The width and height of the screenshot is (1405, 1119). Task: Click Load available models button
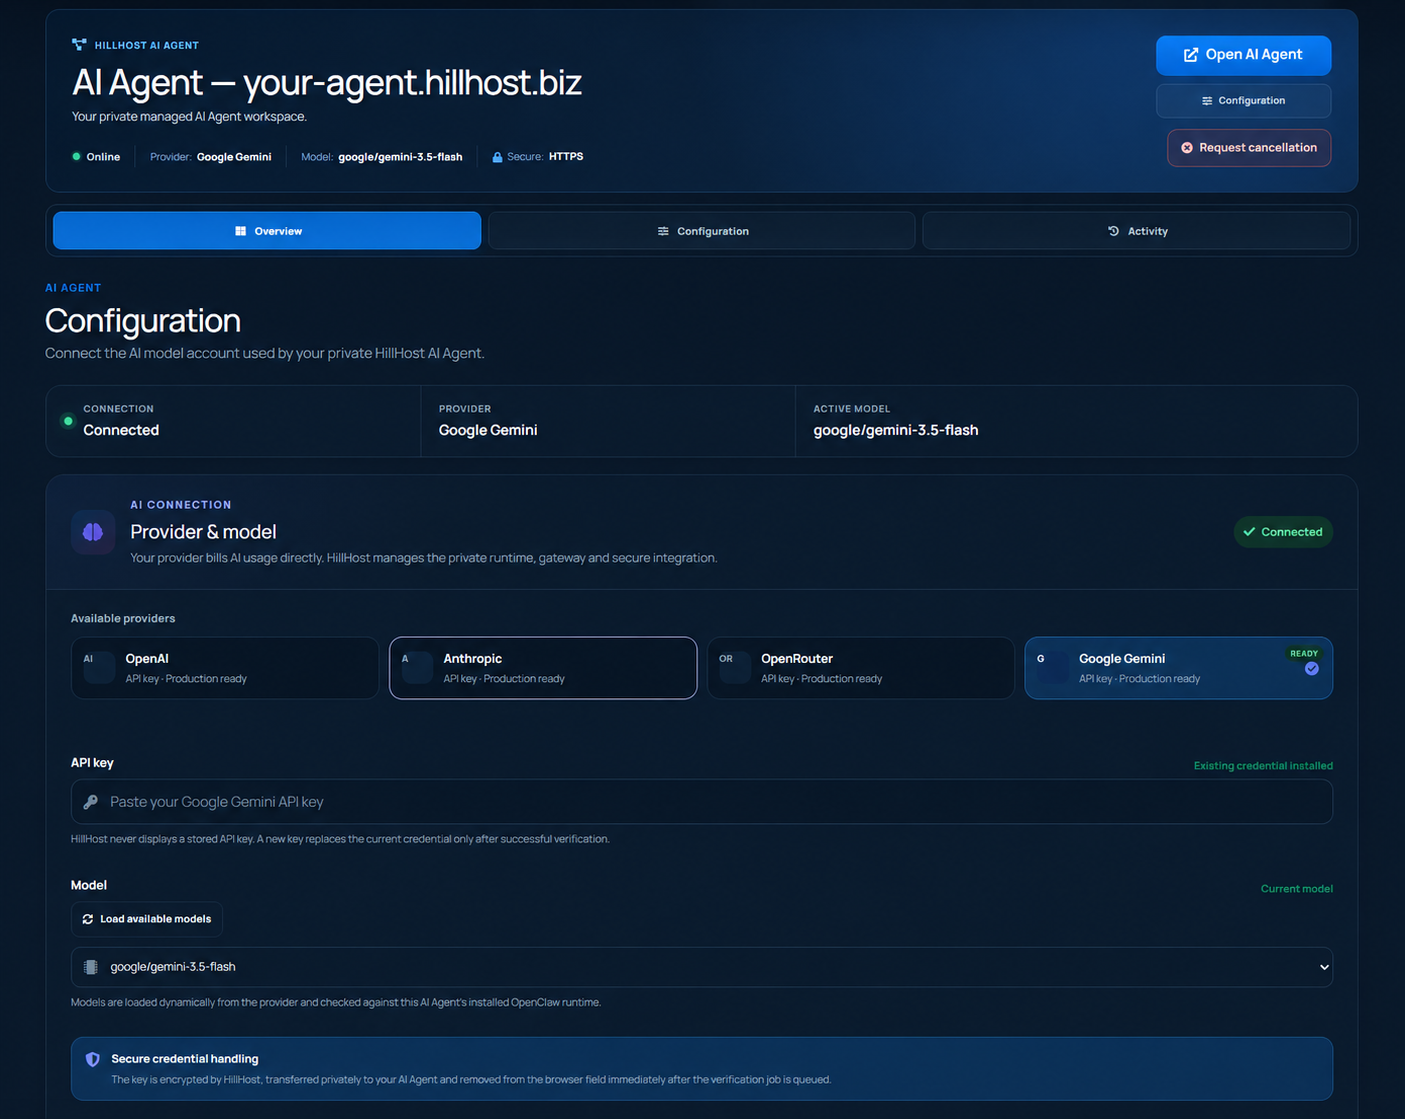point(147,919)
